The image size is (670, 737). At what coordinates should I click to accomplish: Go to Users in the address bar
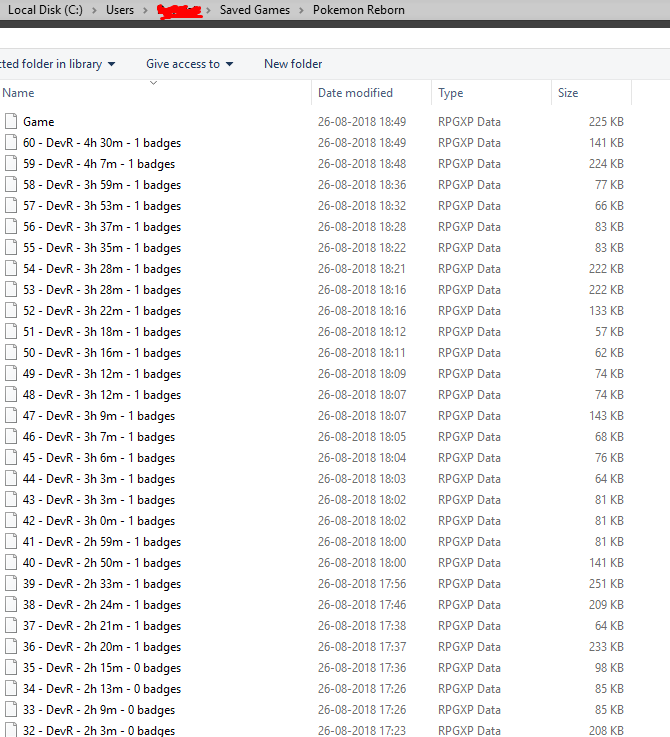point(120,10)
